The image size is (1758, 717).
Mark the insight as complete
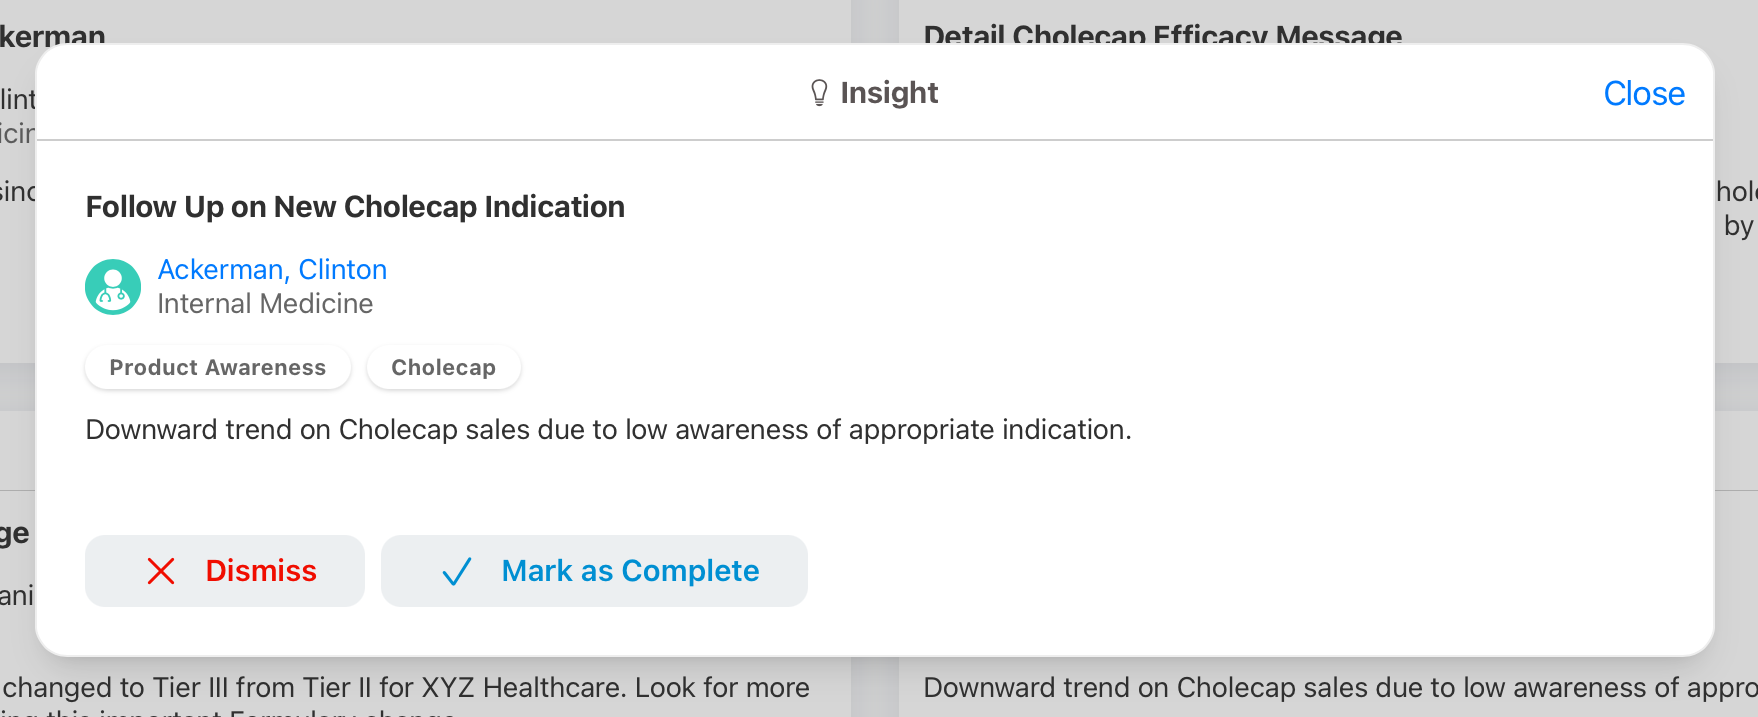(594, 571)
